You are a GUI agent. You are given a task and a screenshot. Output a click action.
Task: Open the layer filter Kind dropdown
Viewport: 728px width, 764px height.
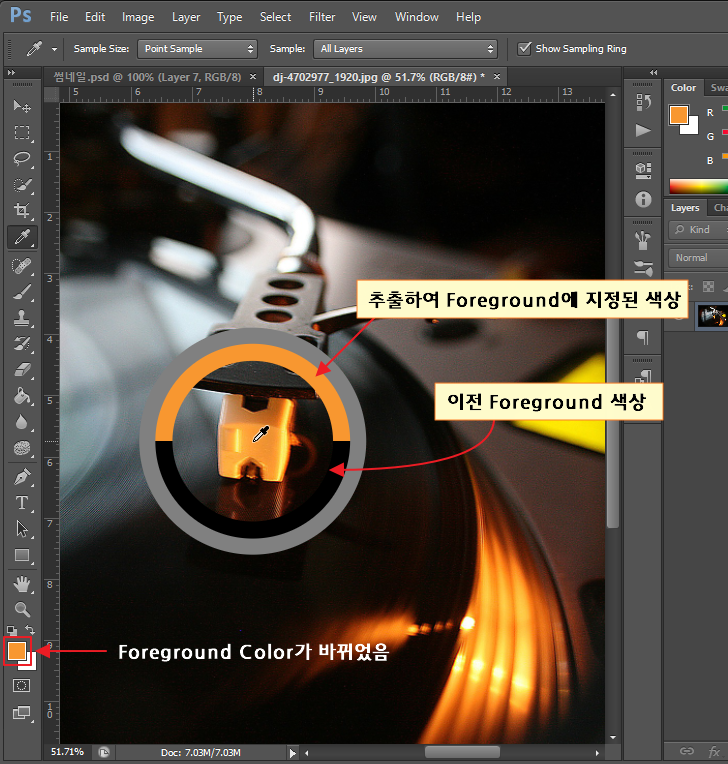coord(698,229)
